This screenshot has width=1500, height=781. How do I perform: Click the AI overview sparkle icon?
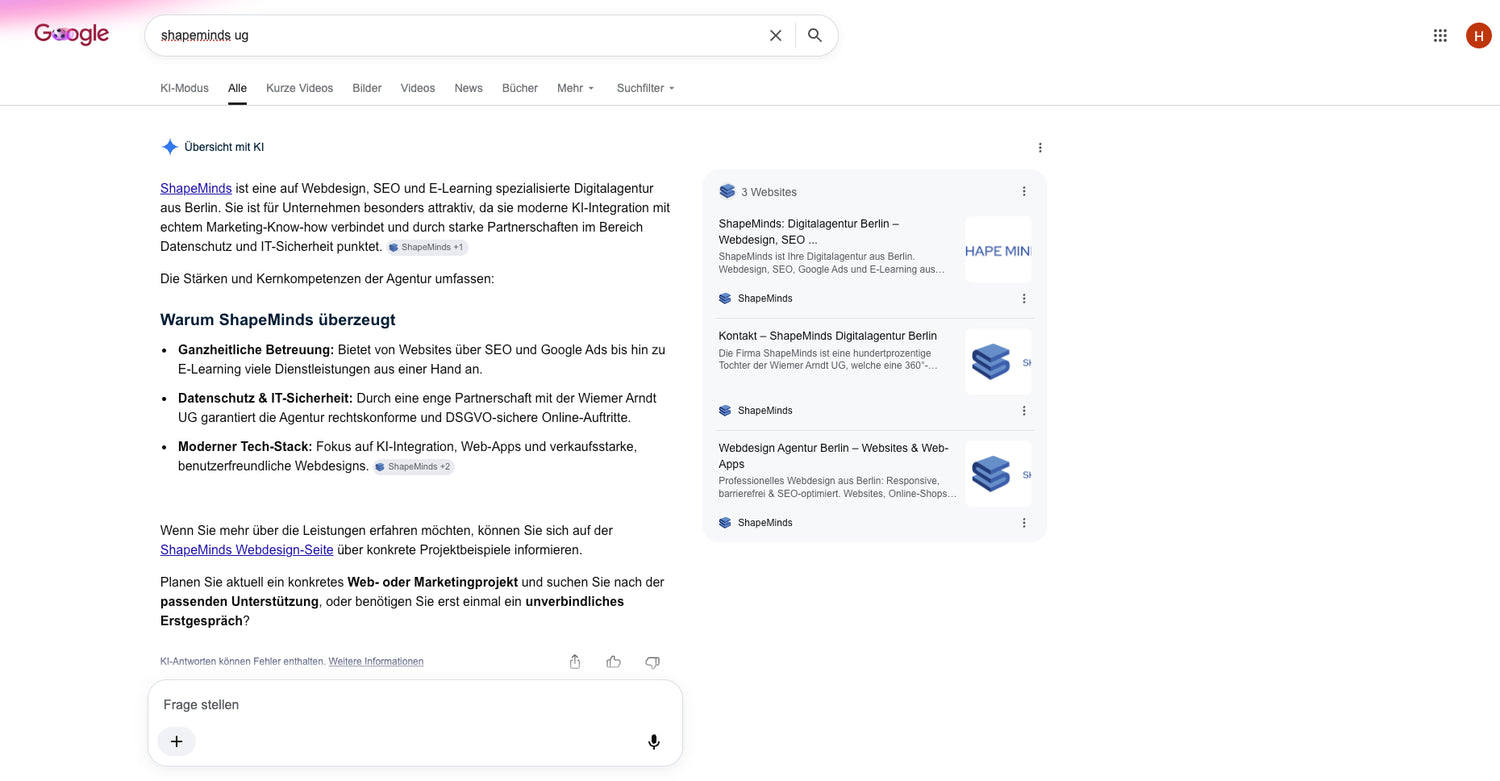pos(170,147)
